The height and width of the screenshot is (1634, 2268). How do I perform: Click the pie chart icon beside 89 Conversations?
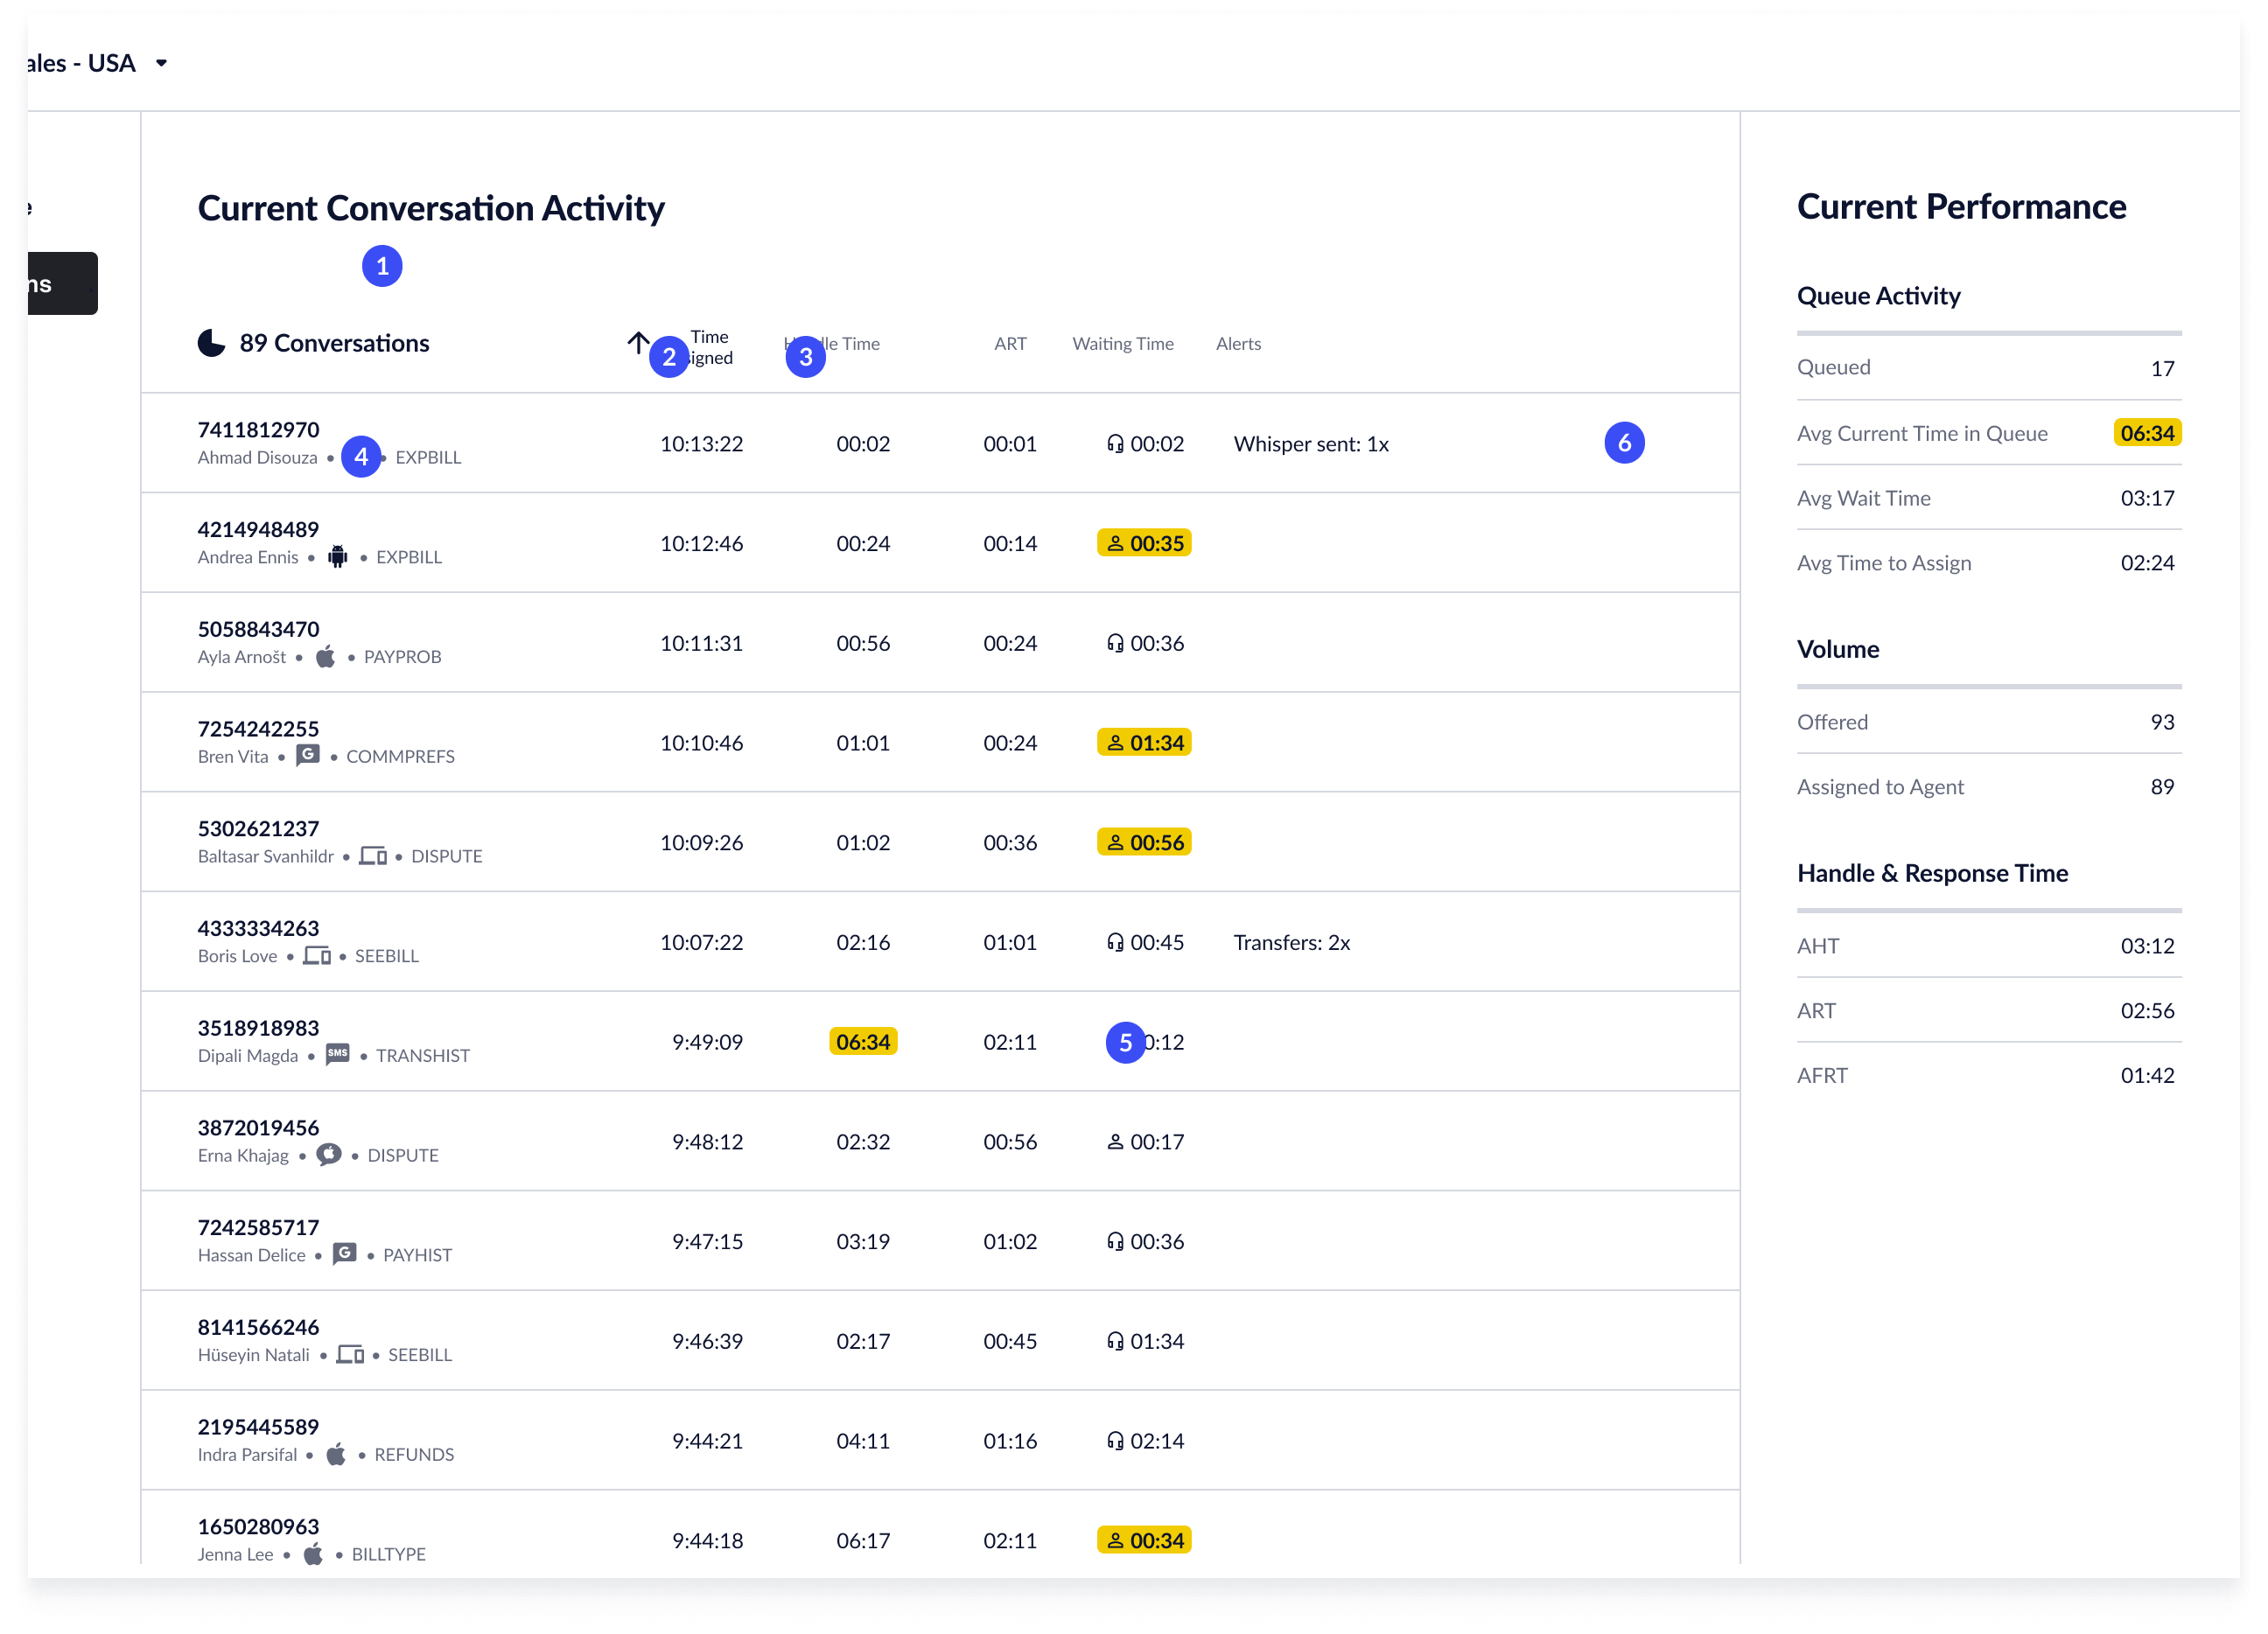coord(211,344)
